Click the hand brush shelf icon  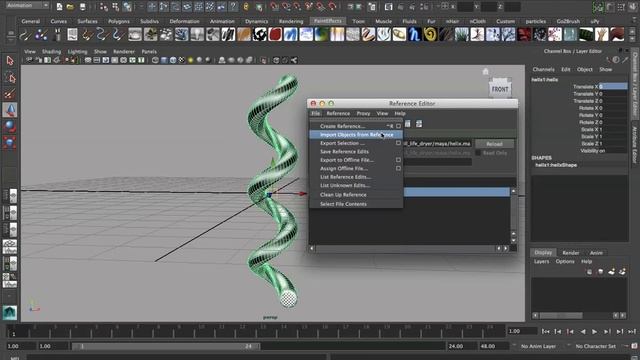click(x=602, y=35)
